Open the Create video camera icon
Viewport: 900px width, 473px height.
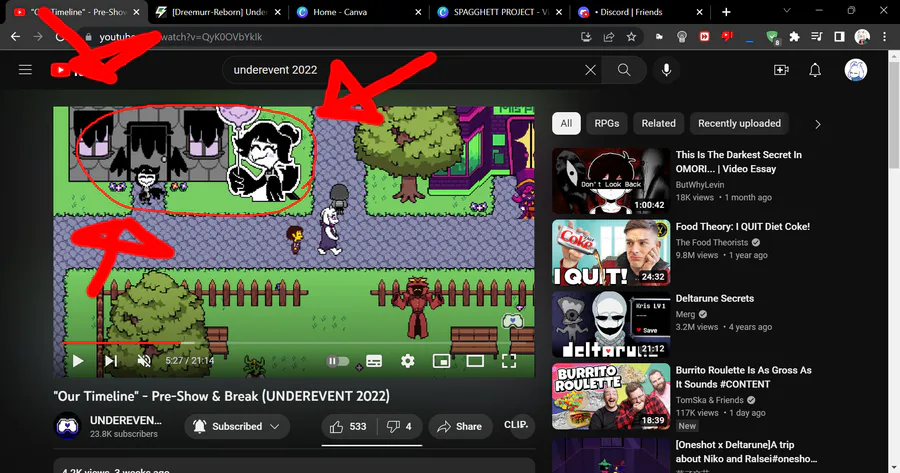click(x=781, y=70)
